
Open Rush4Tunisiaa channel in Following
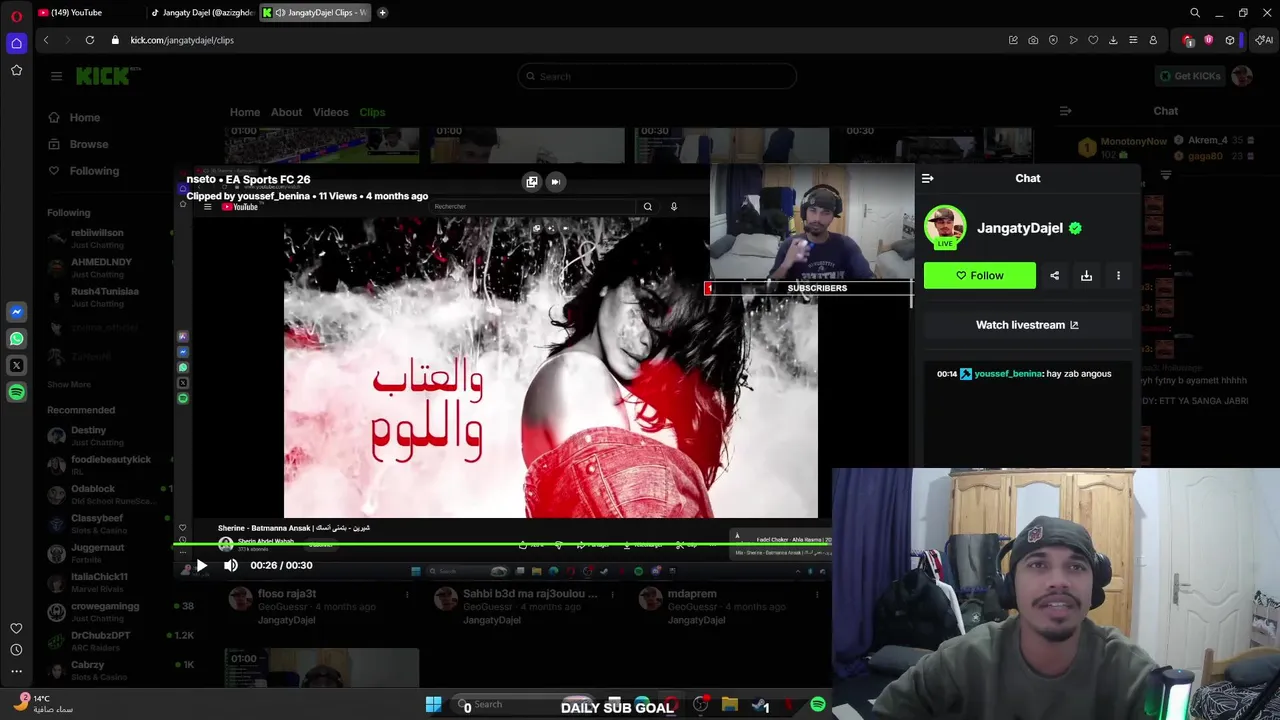[104, 297]
